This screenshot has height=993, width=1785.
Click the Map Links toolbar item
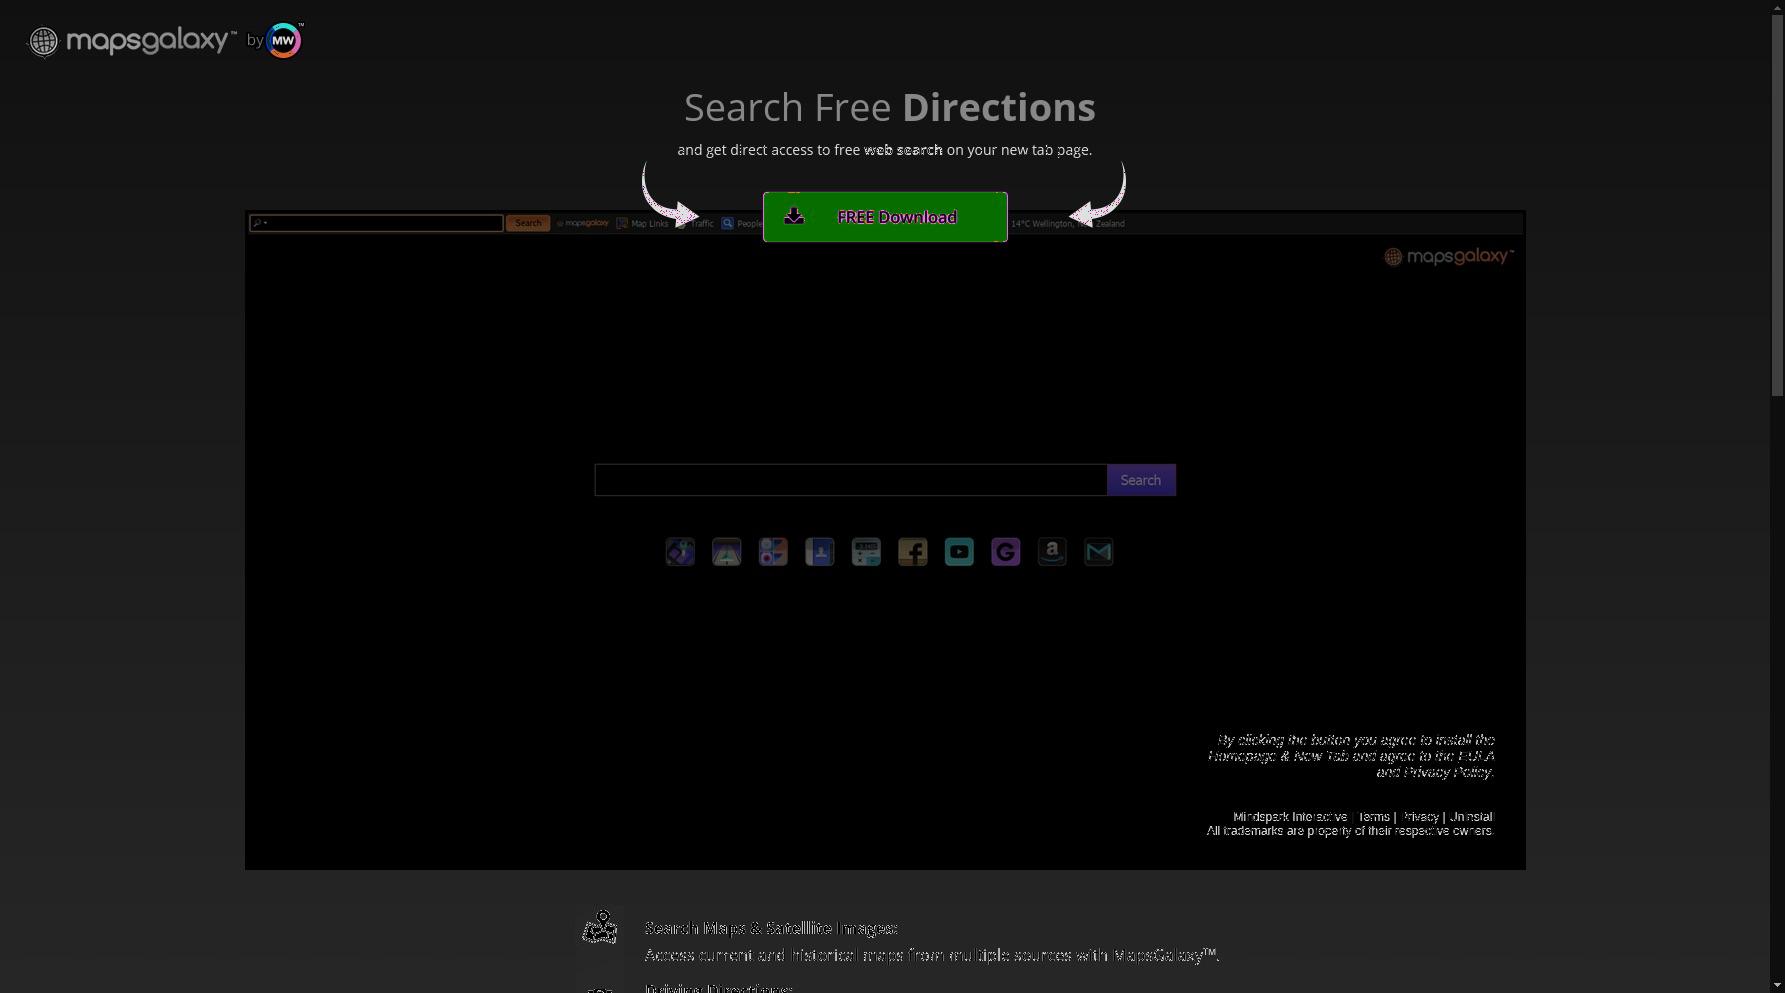point(642,223)
